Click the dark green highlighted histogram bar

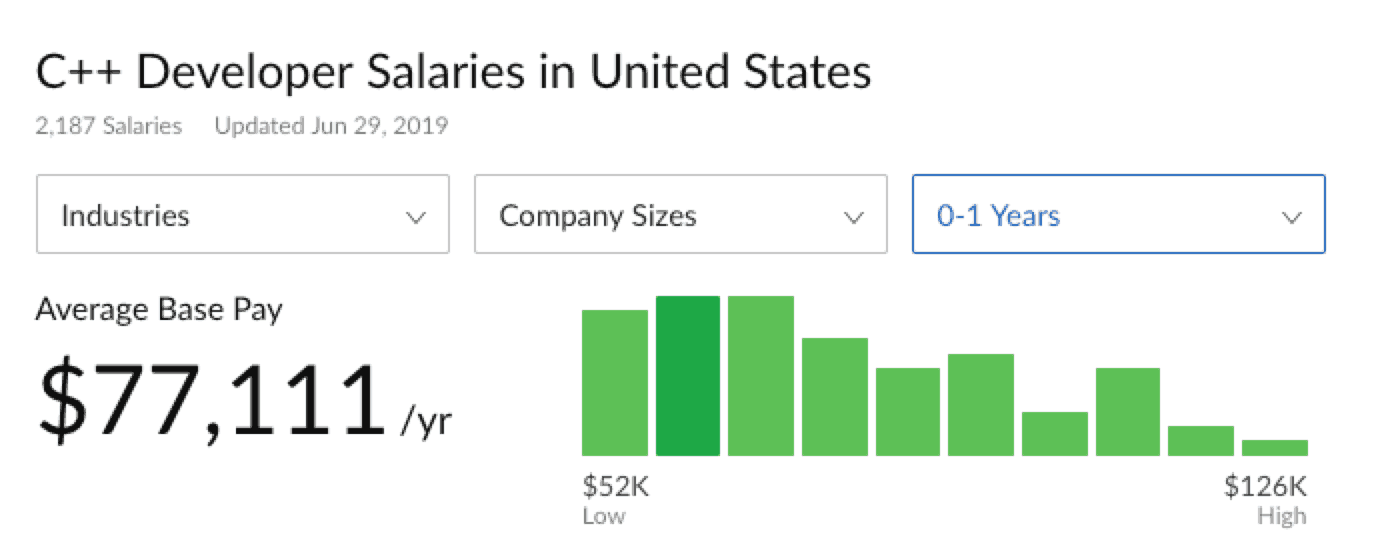tap(688, 376)
